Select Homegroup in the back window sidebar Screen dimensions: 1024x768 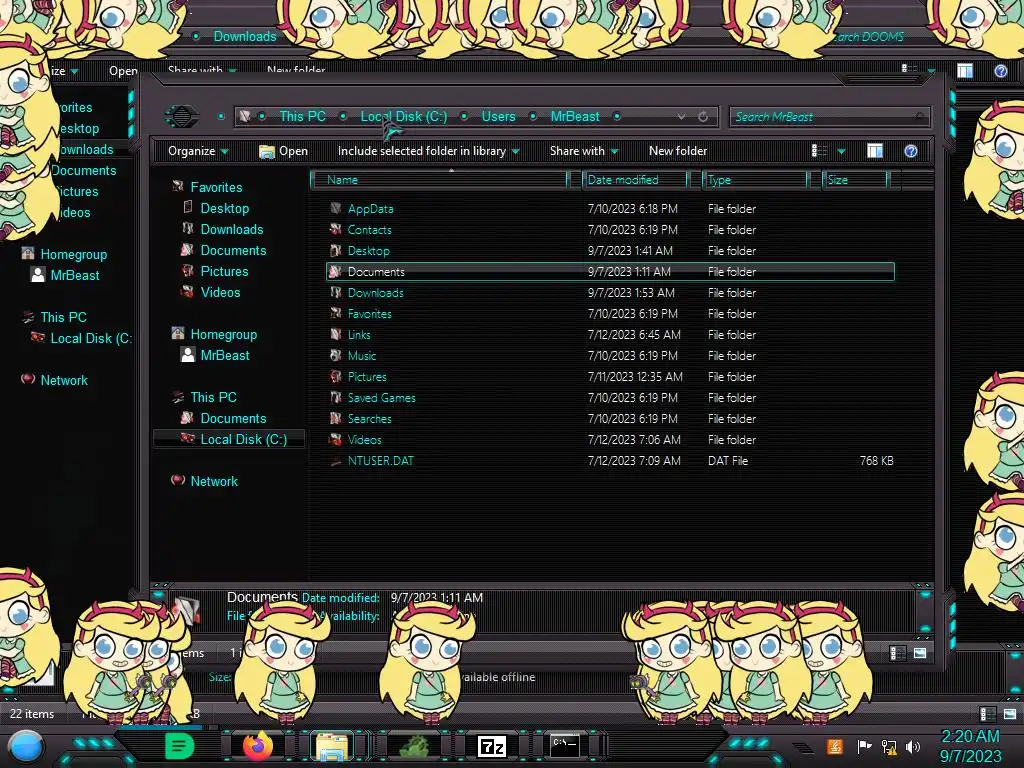pos(74,255)
